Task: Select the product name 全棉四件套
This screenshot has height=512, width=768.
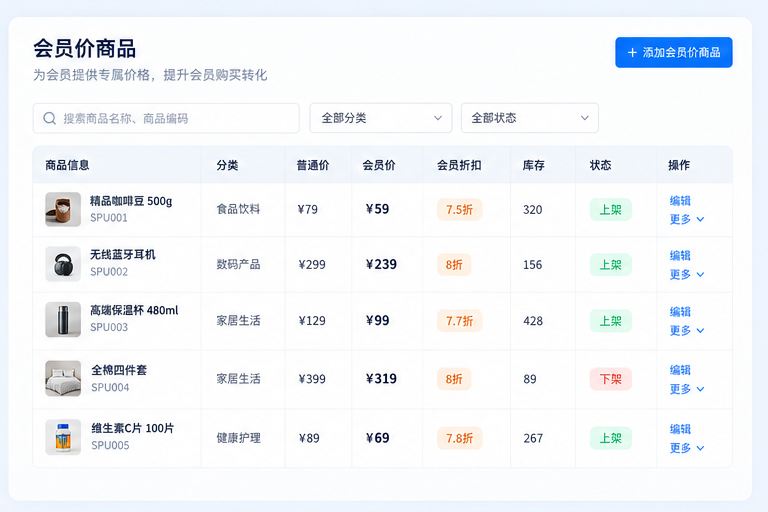Action: [119, 370]
